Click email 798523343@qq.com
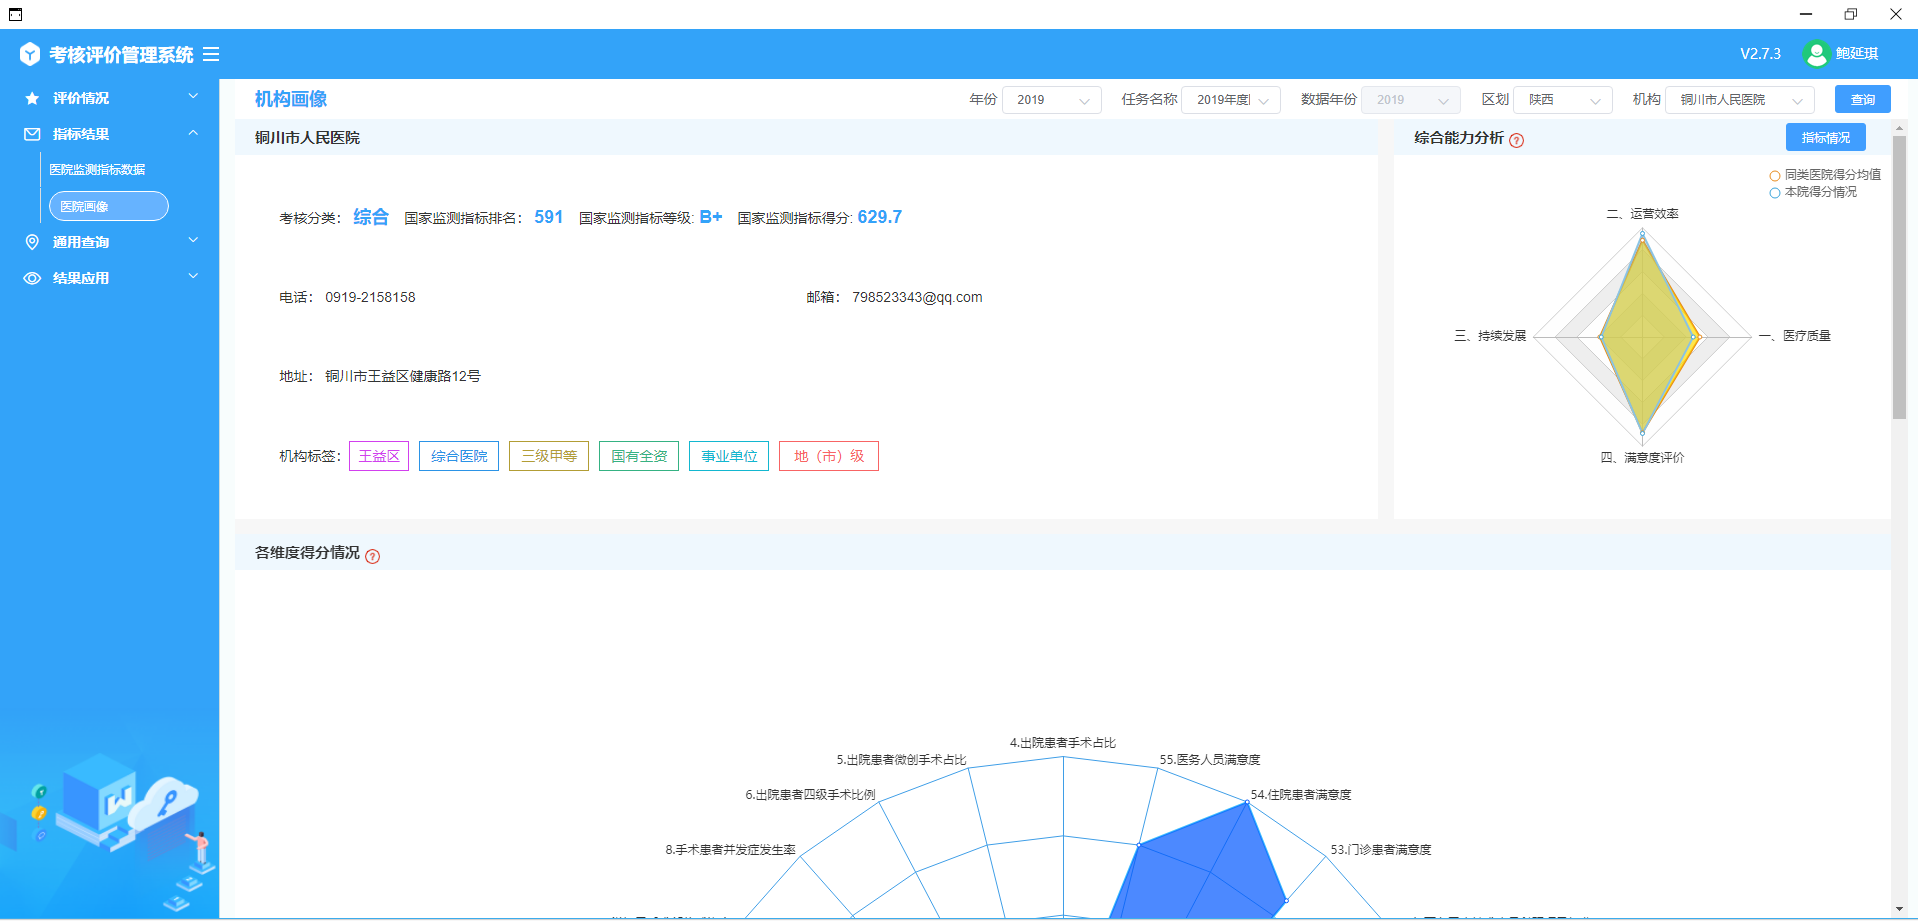 [917, 297]
